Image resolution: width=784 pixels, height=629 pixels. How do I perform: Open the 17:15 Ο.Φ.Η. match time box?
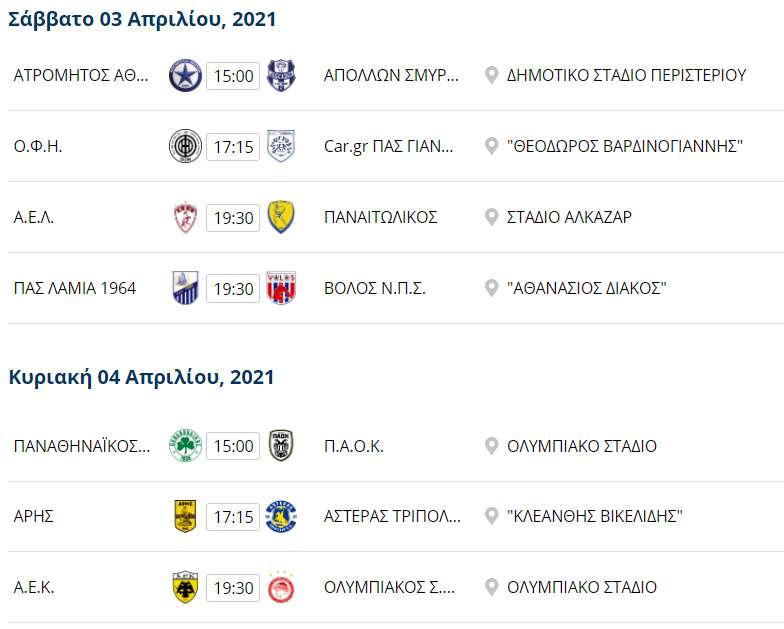233,147
